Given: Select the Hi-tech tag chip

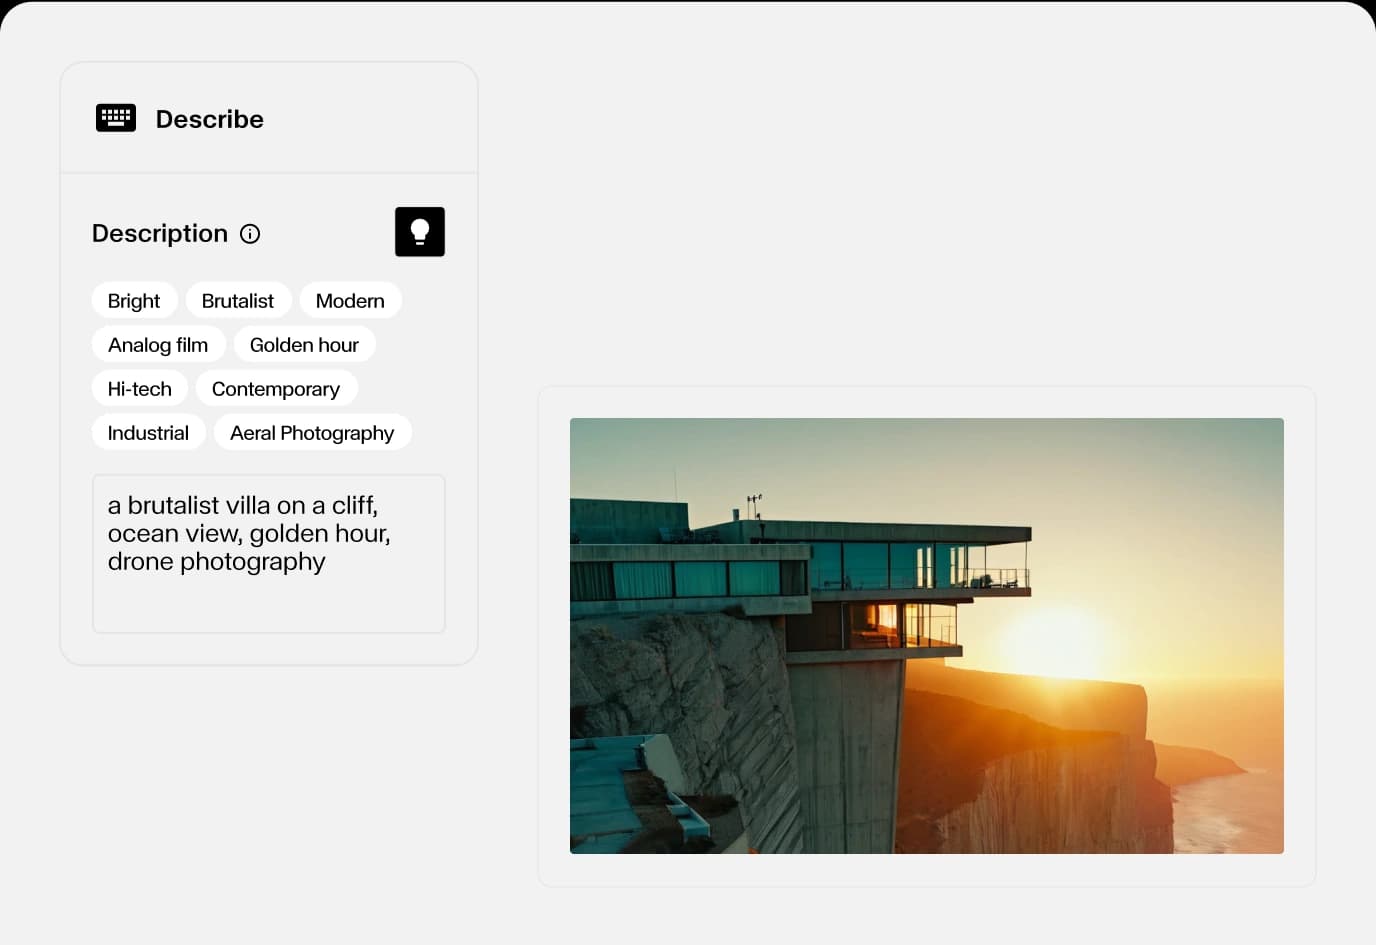Looking at the screenshot, I should 139,389.
